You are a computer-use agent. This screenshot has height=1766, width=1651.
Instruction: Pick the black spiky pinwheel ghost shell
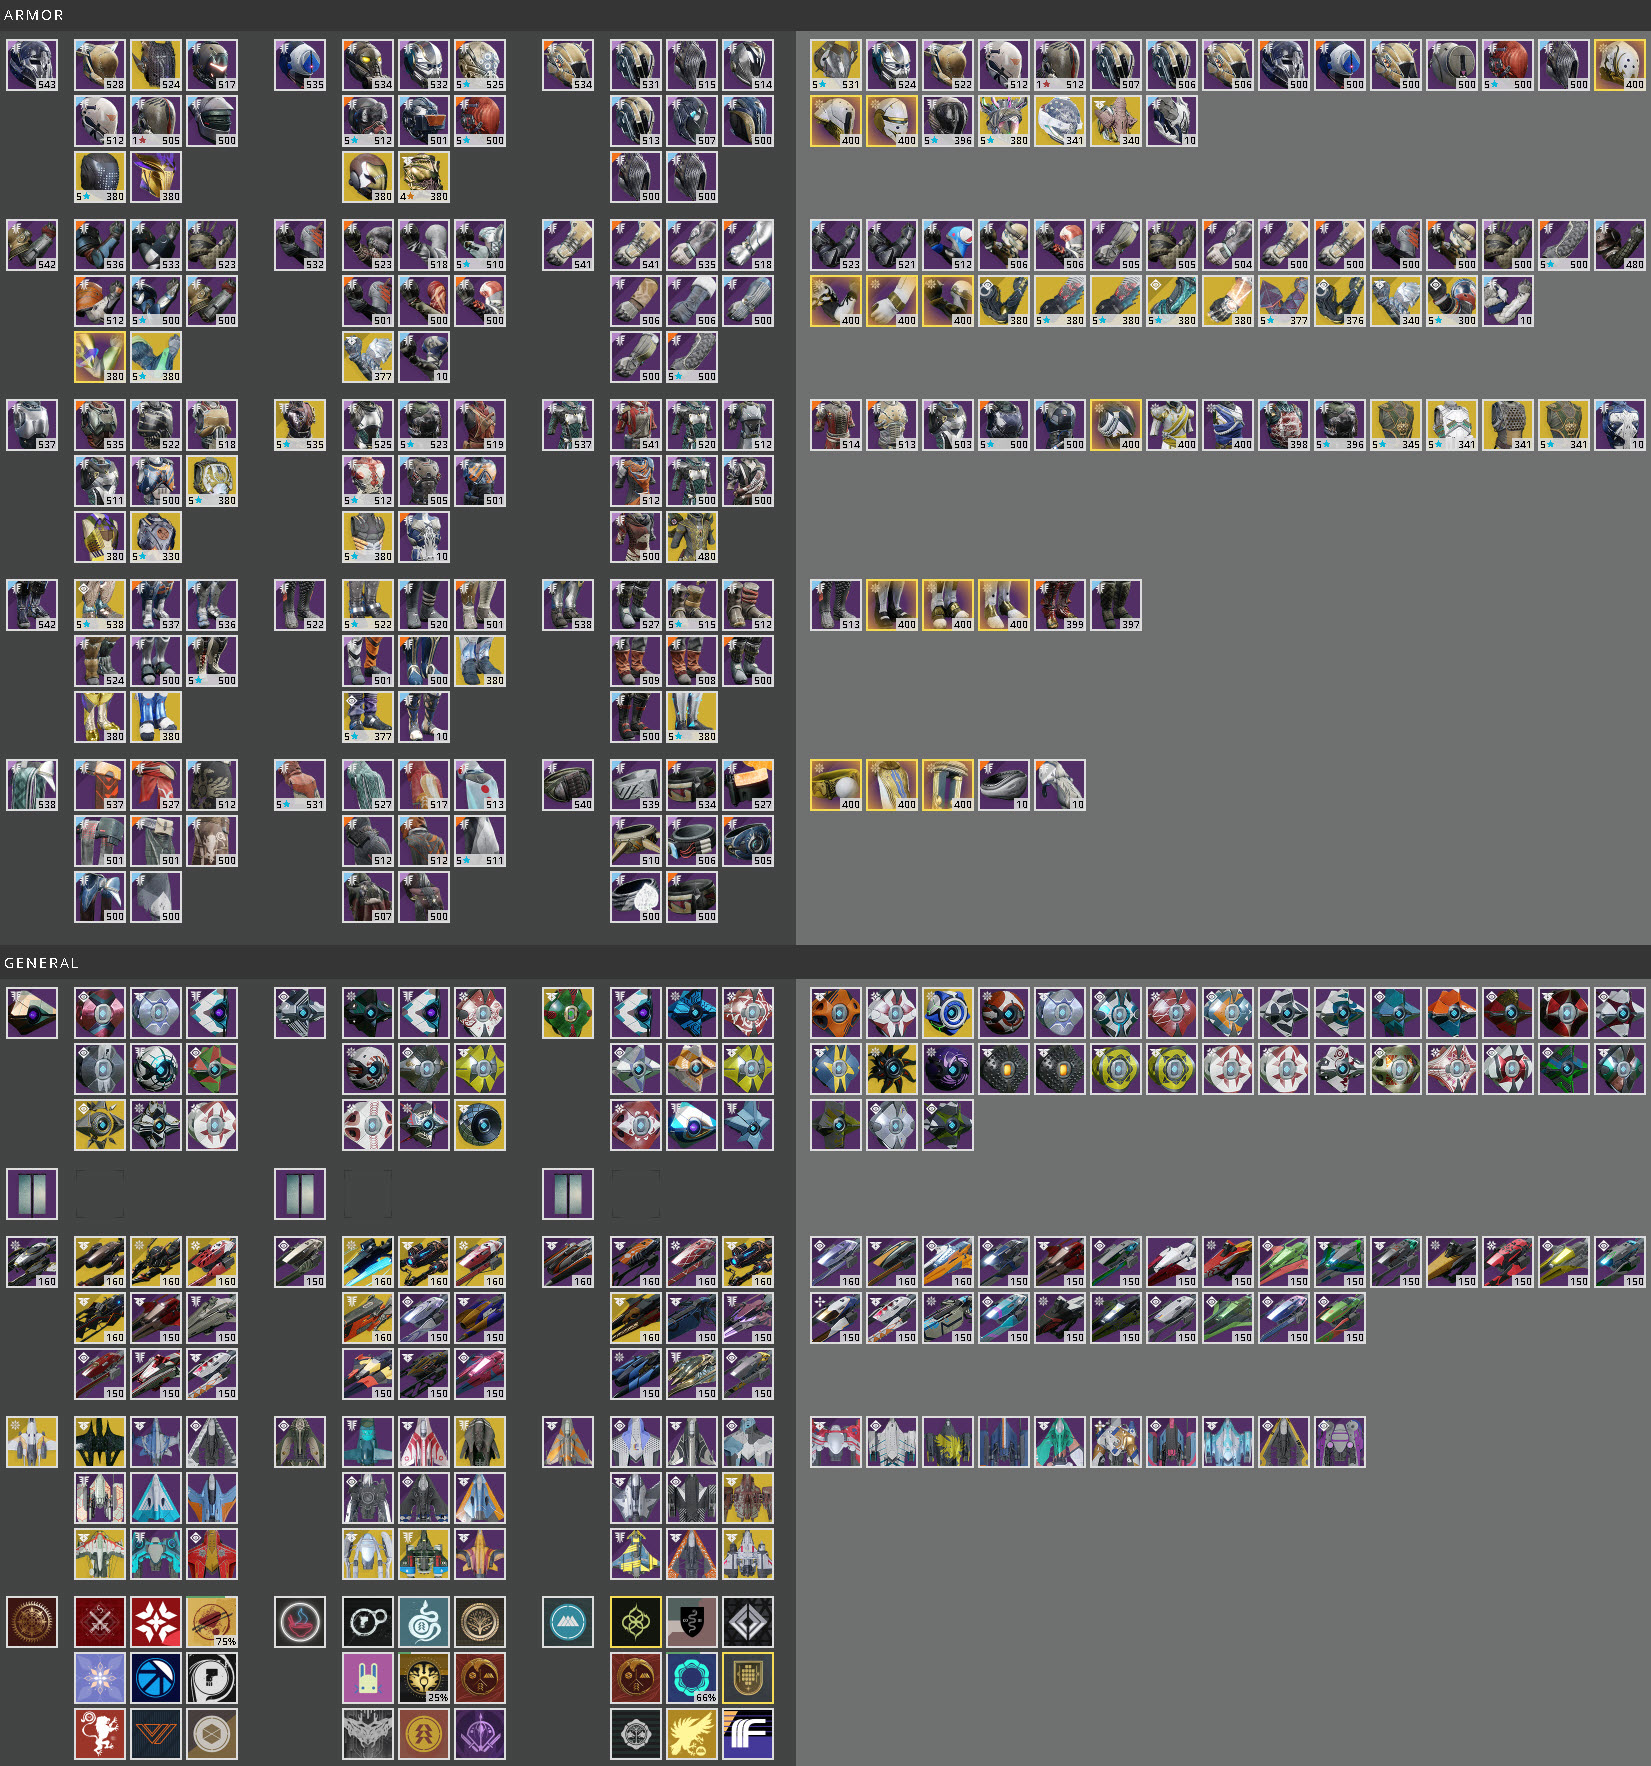pos(892,1070)
